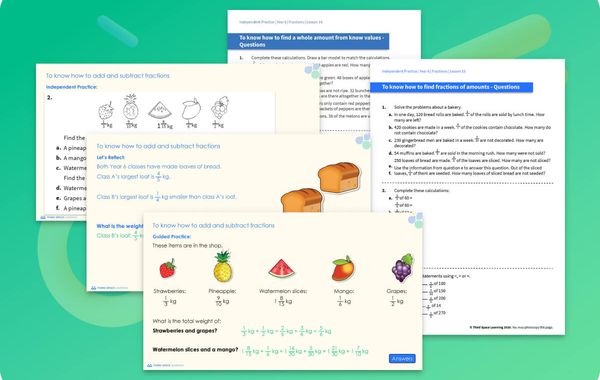This screenshot has height=380, width=600.
Task: Select the 'Strawberries:' label
Action: 170,291
